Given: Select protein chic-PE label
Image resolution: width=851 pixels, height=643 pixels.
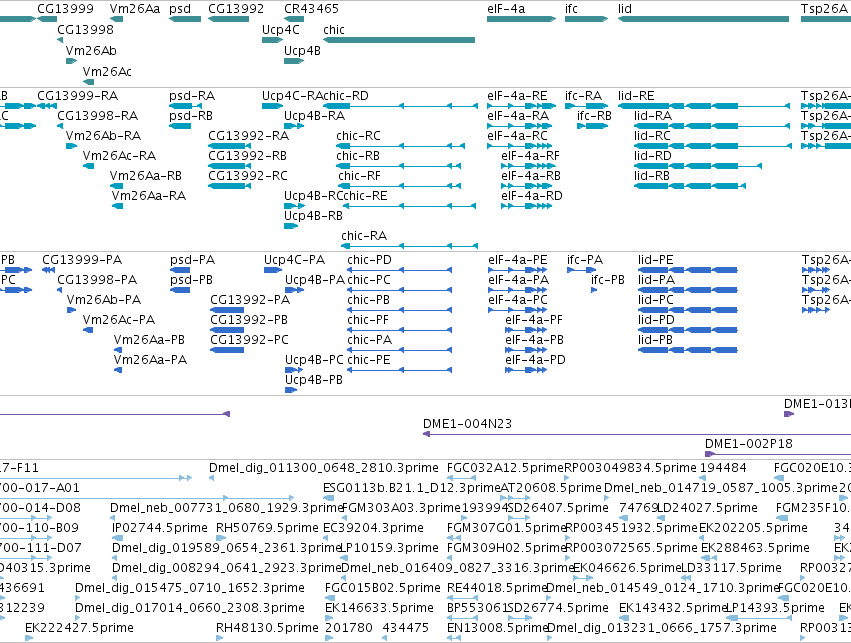Looking at the screenshot, I should coord(369,360).
